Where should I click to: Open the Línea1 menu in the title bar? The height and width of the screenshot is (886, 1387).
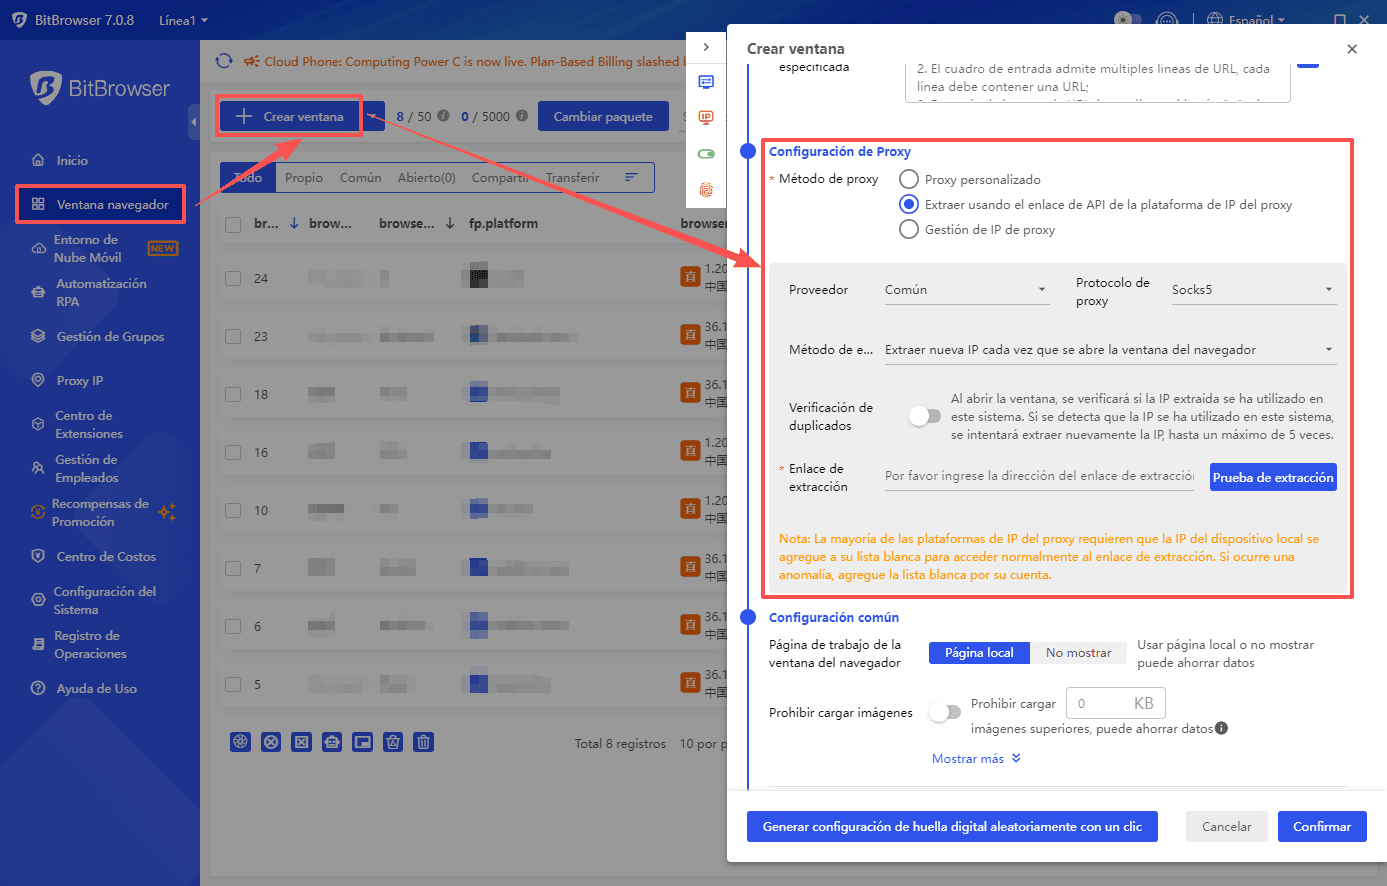click(x=183, y=19)
